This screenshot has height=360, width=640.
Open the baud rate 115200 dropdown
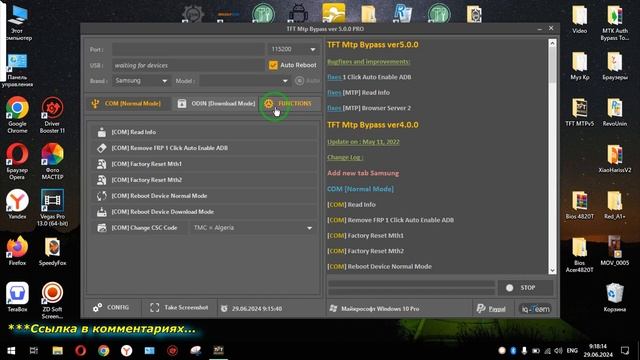[x=293, y=49]
